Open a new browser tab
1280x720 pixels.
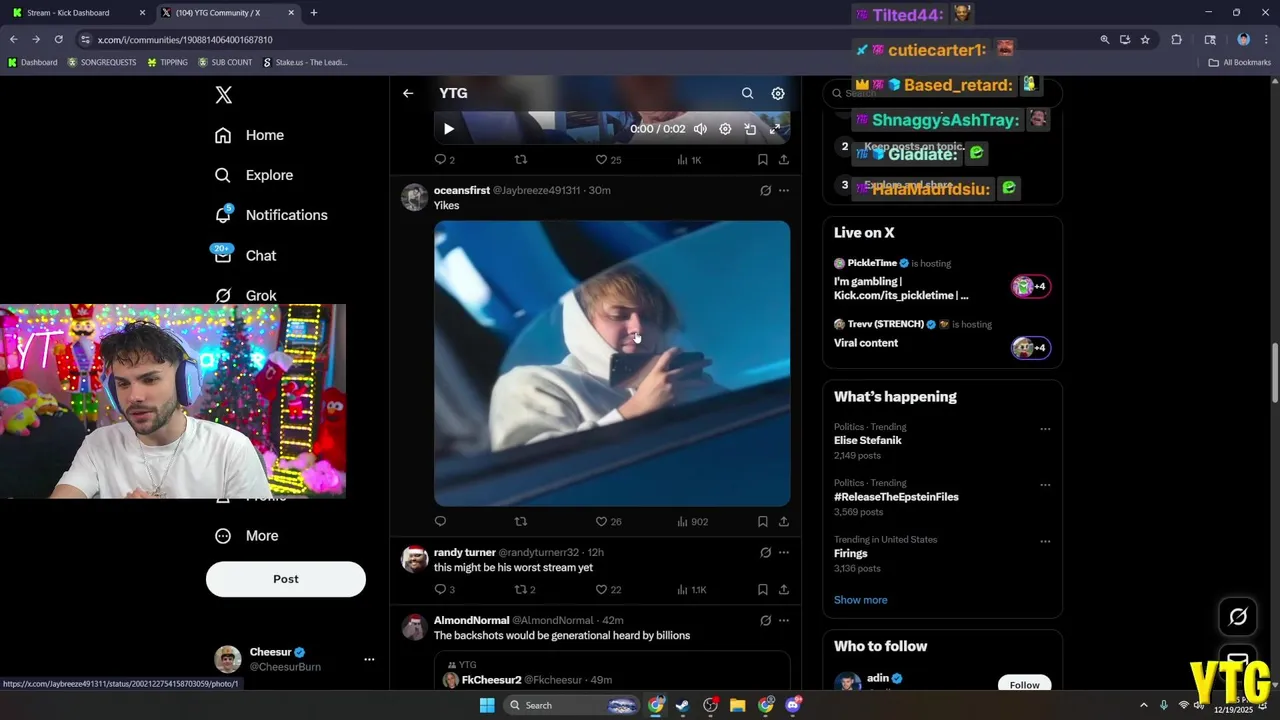(314, 13)
